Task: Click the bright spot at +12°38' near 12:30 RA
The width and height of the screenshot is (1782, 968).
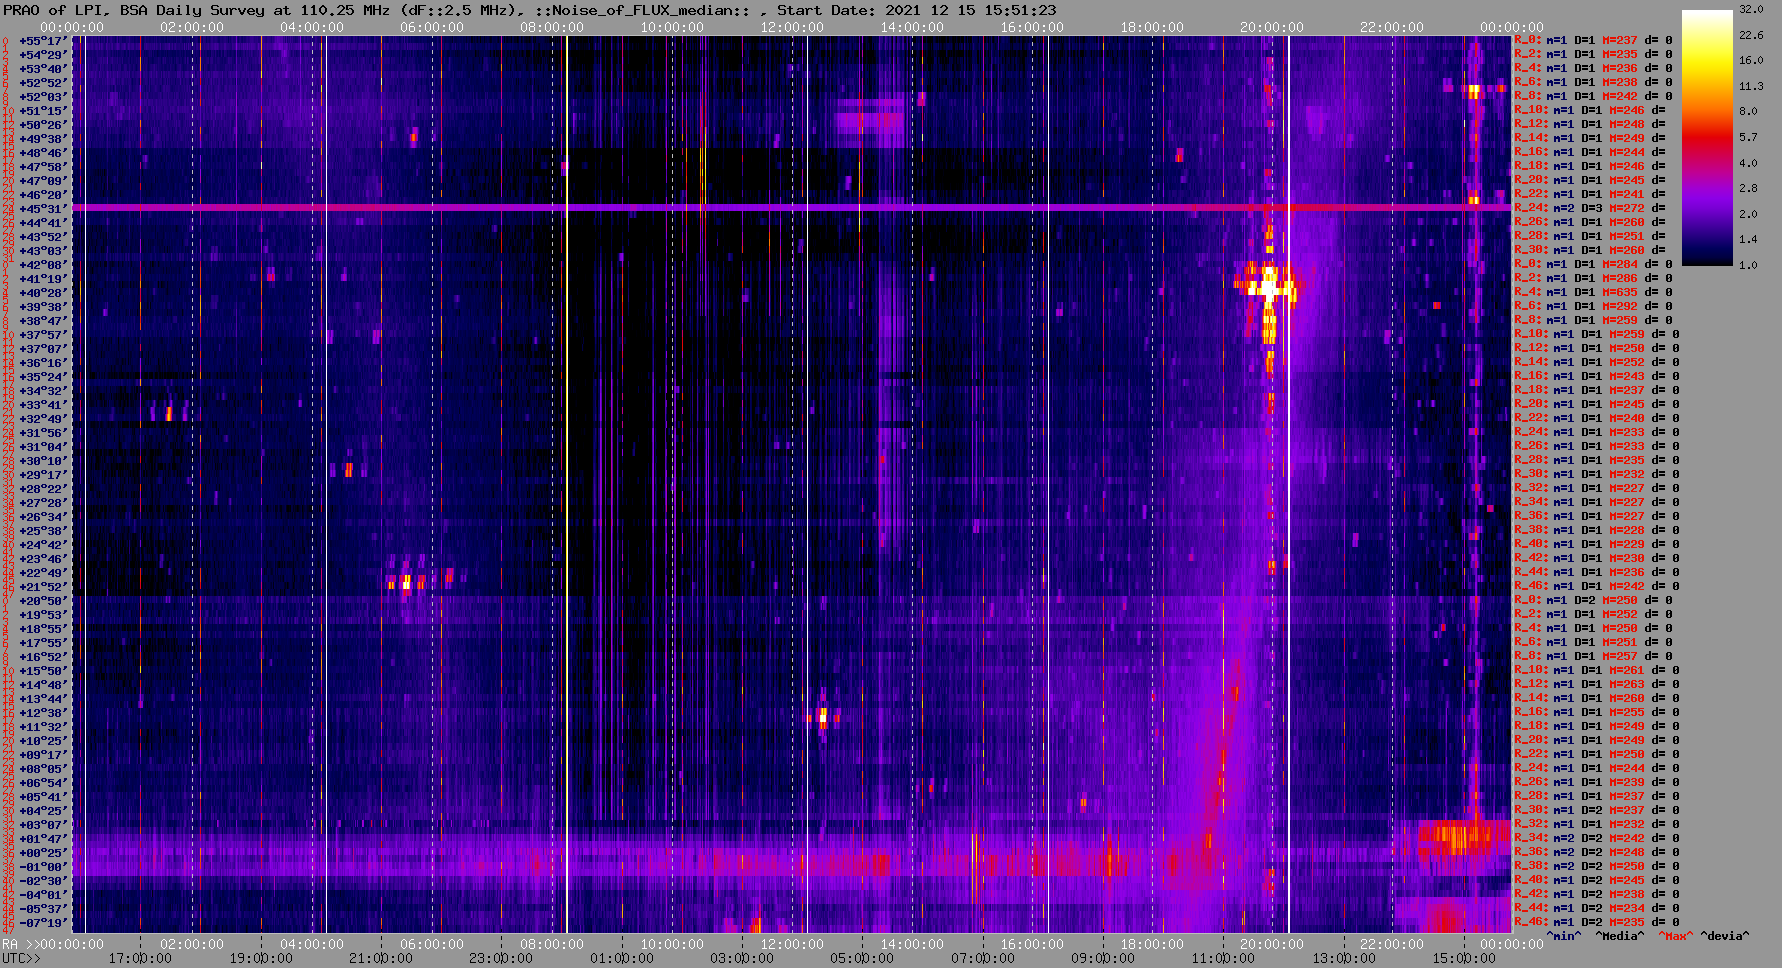Action: 823,716
